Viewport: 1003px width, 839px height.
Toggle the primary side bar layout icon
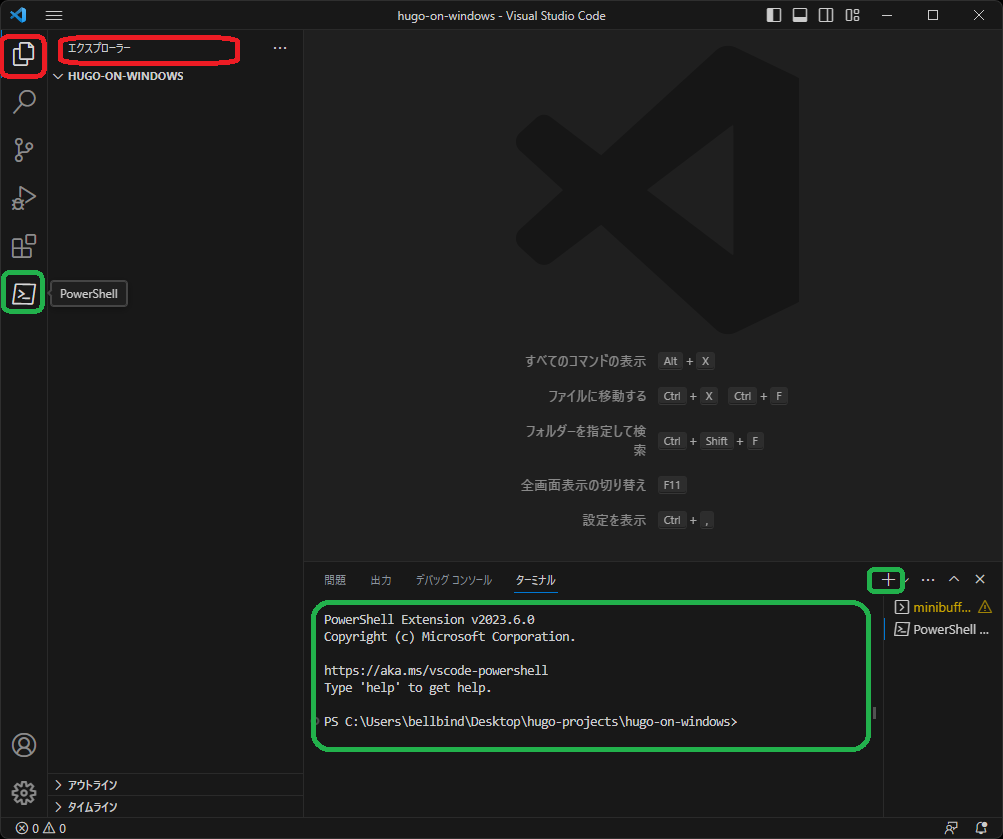tap(774, 15)
